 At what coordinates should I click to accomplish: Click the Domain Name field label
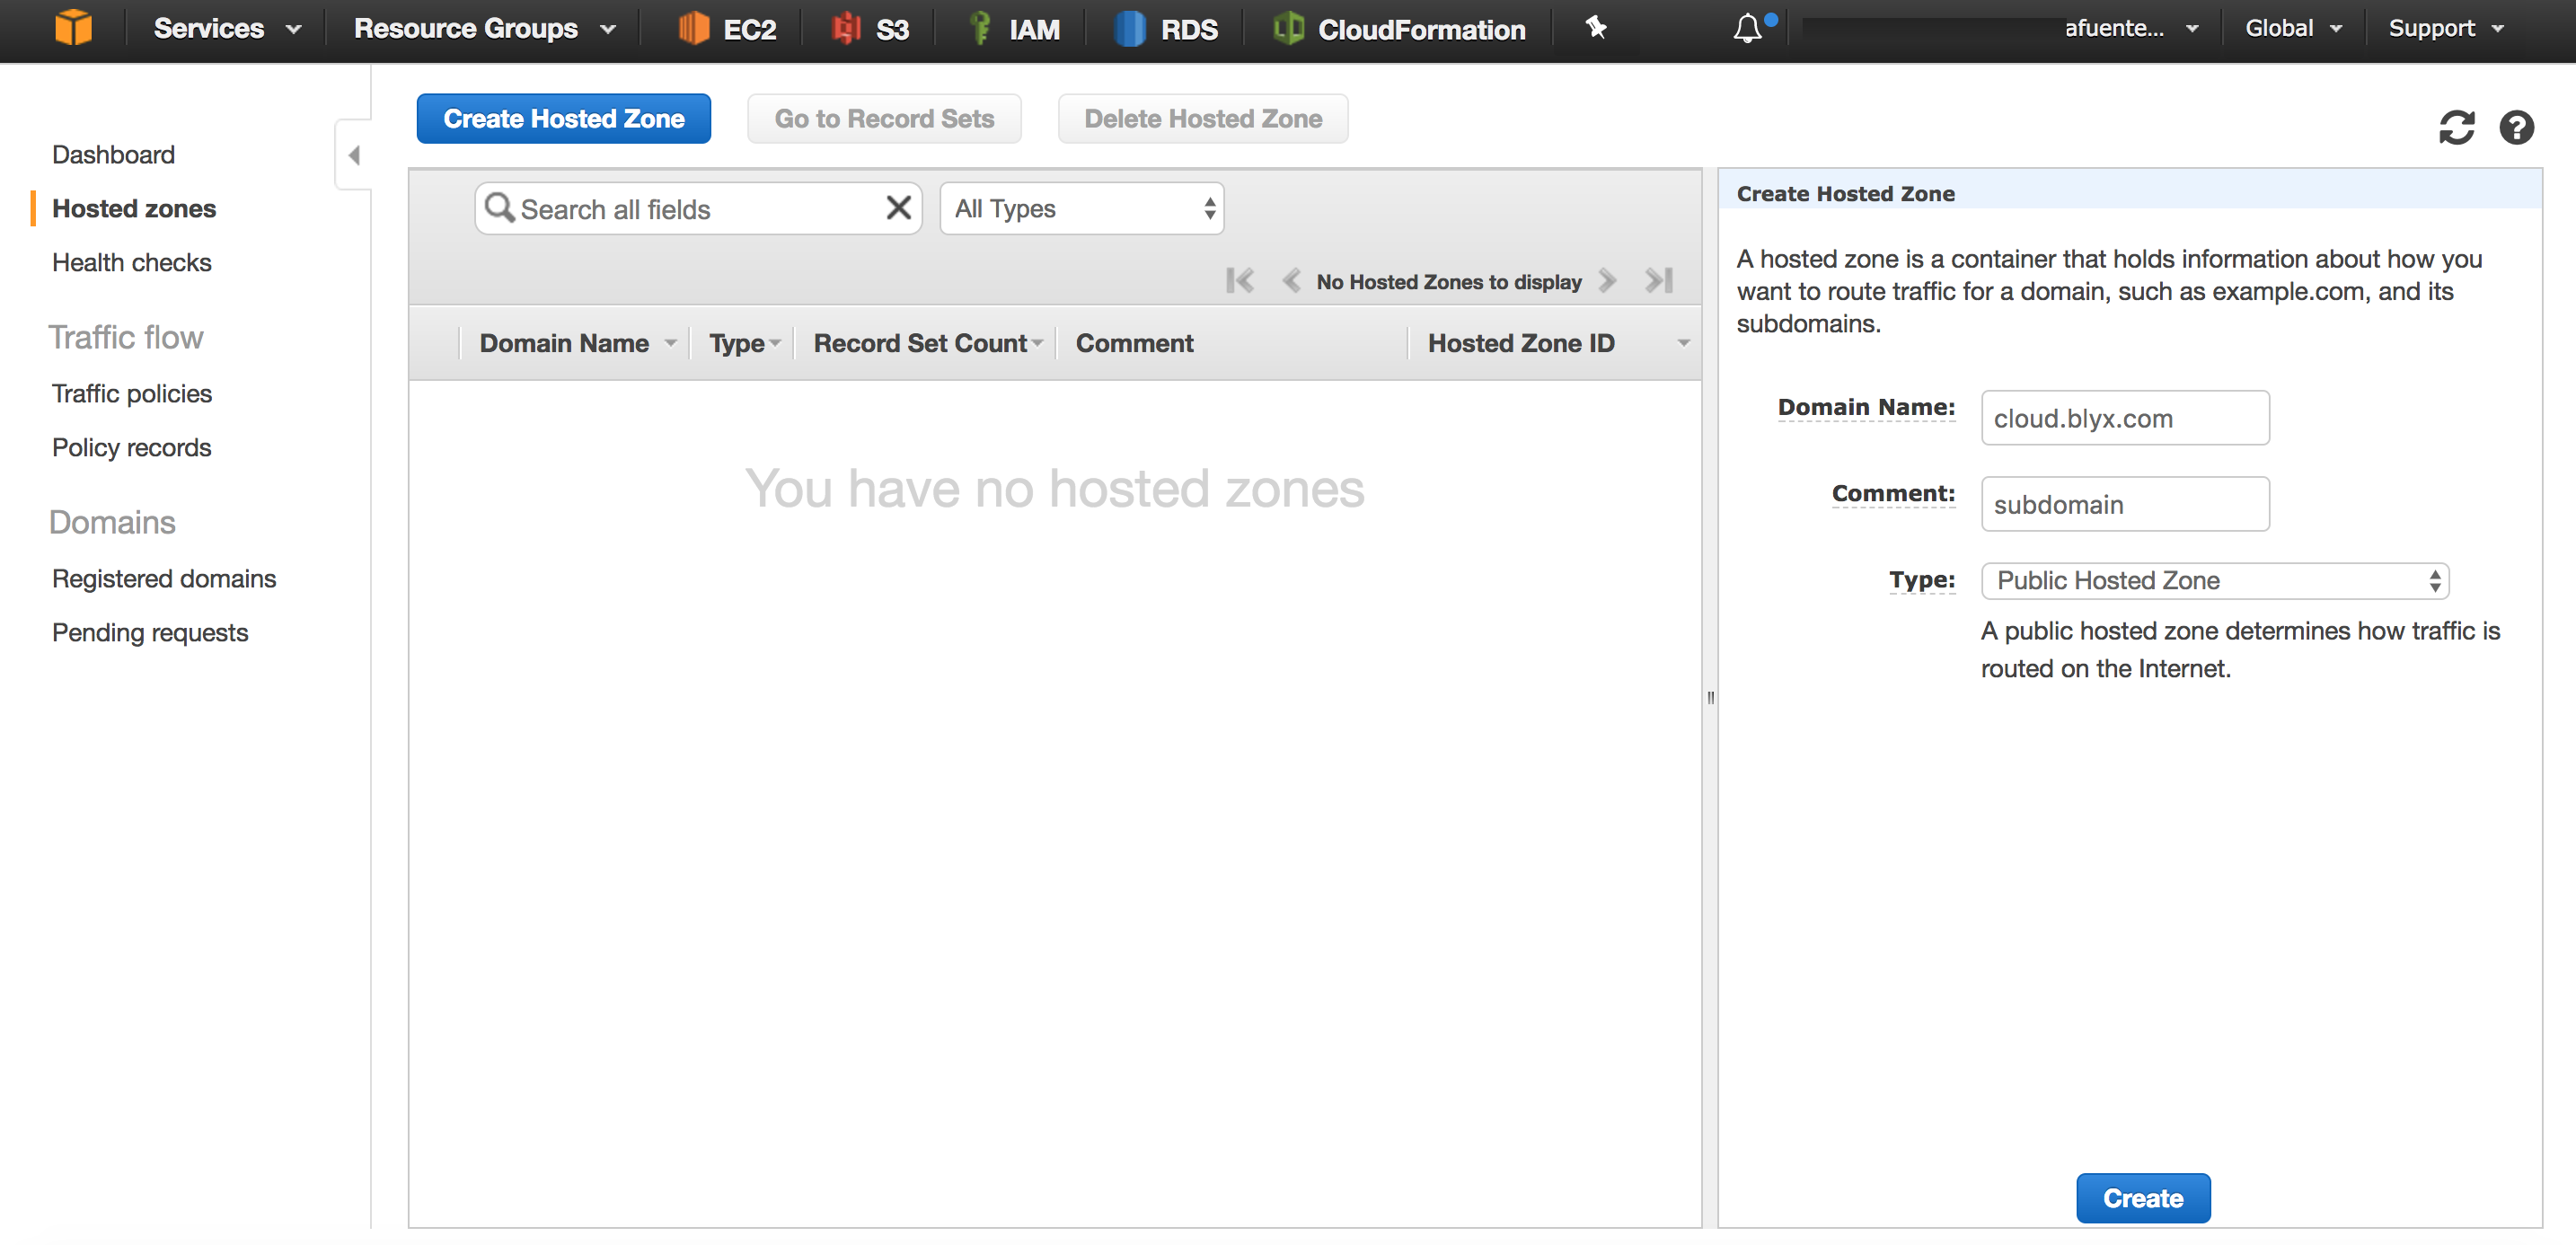(1866, 408)
